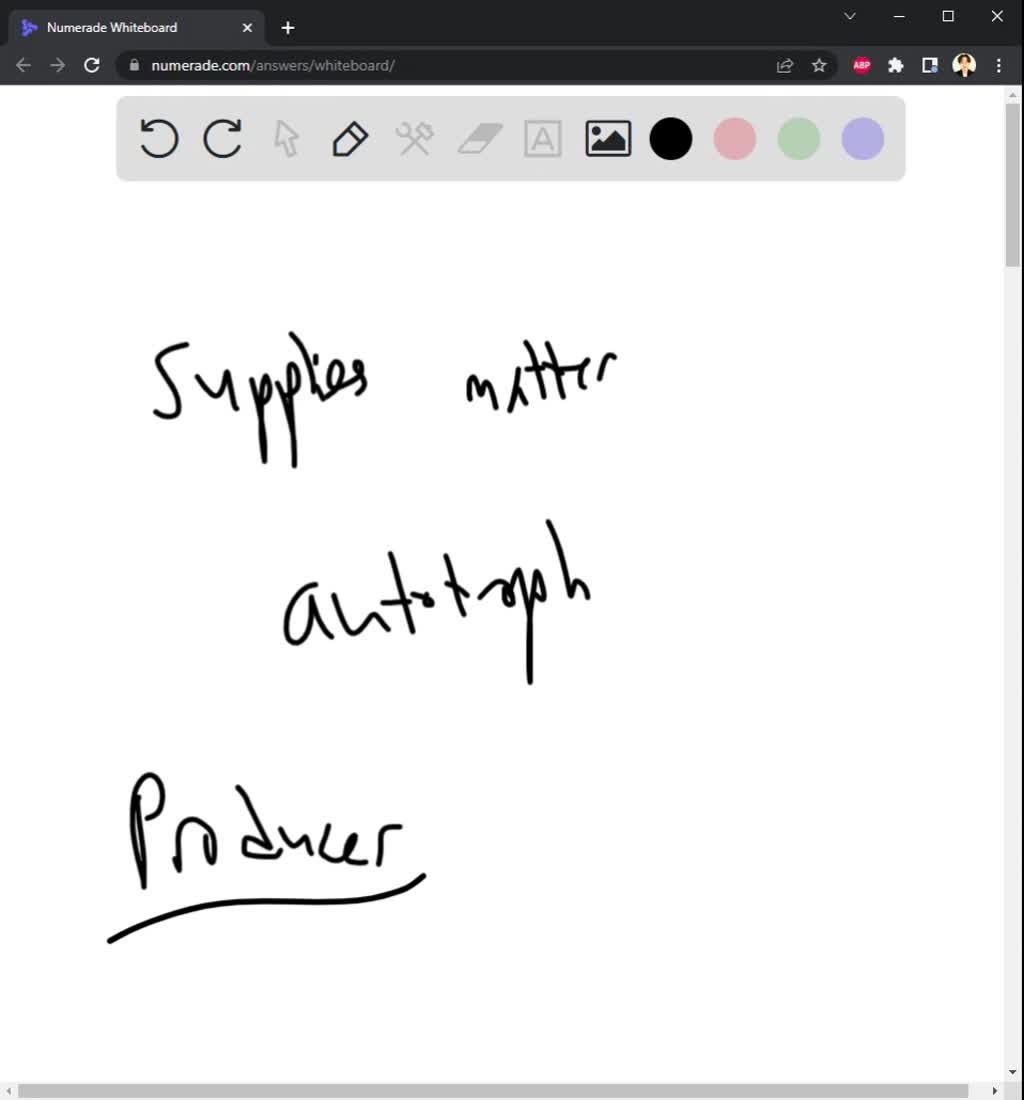The width and height of the screenshot is (1024, 1100).
Task: Open a new browser tab
Action: click(287, 27)
